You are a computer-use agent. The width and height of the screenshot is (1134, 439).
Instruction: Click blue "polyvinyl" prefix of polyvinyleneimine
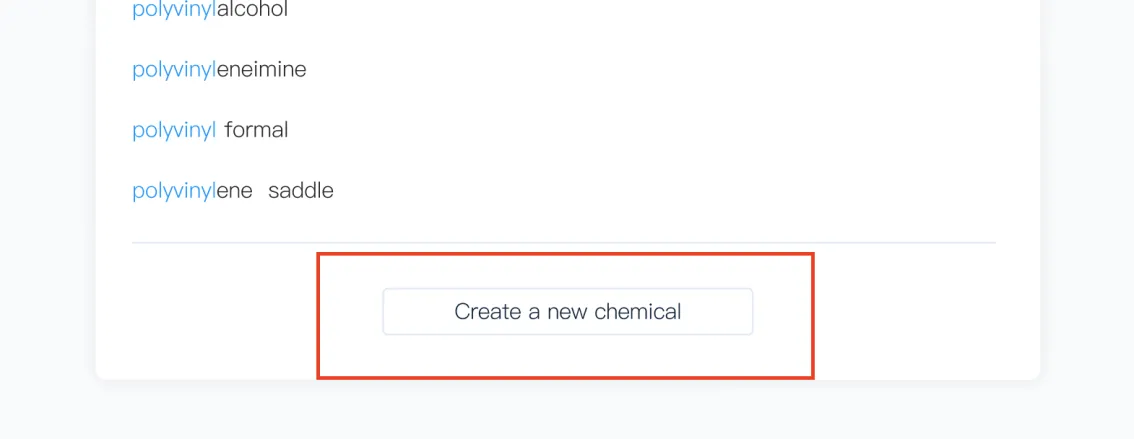pos(174,70)
